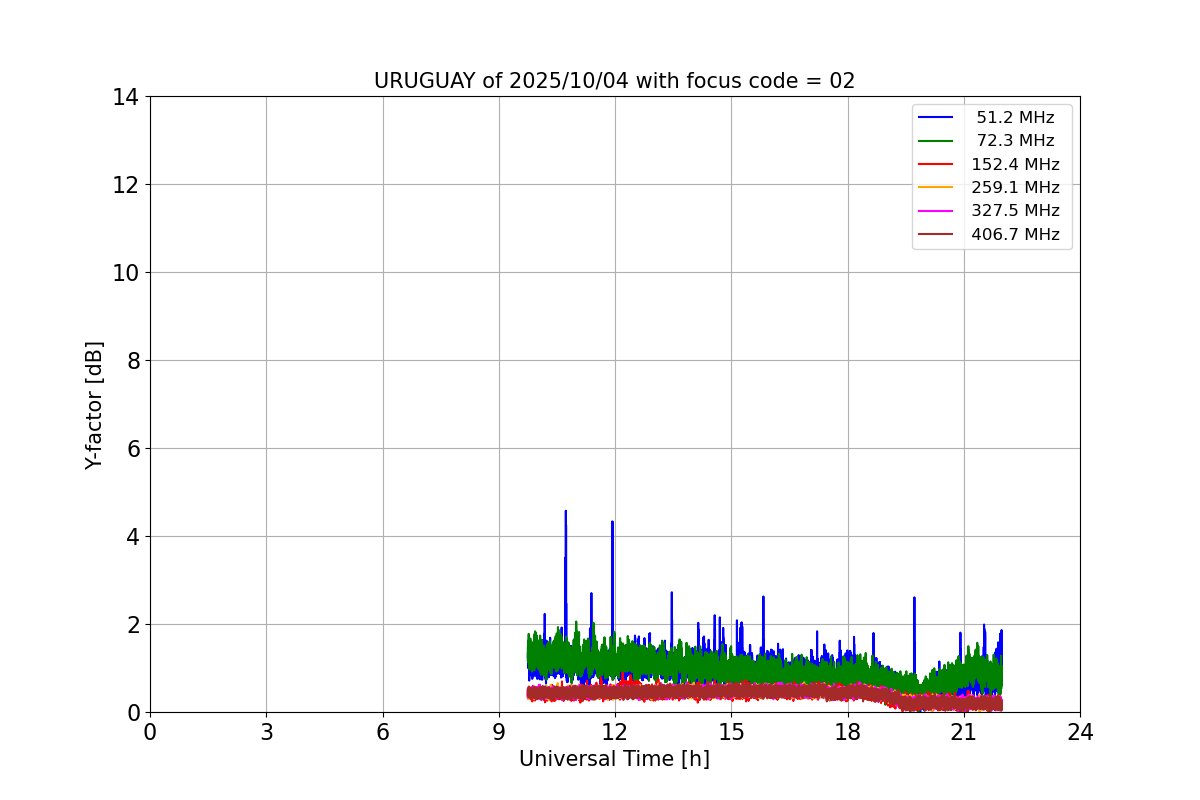Select the 406.7 MHz legend label
The width and height of the screenshot is (1200, 800).
(x=1015, y=234)
